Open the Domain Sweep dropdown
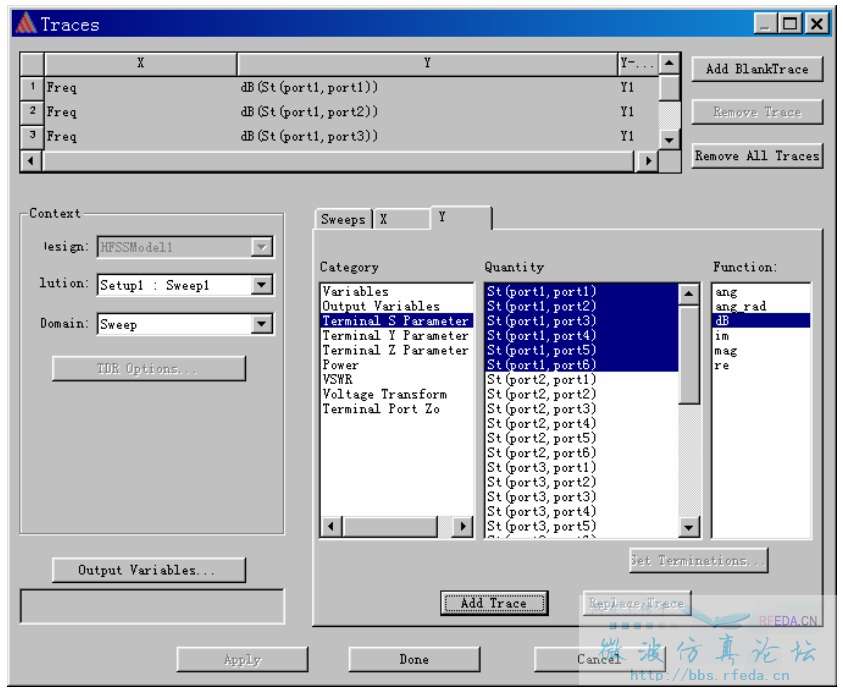The height and width of the screenshot is (690, 843). pyautogui.click(x=262, y=323)
